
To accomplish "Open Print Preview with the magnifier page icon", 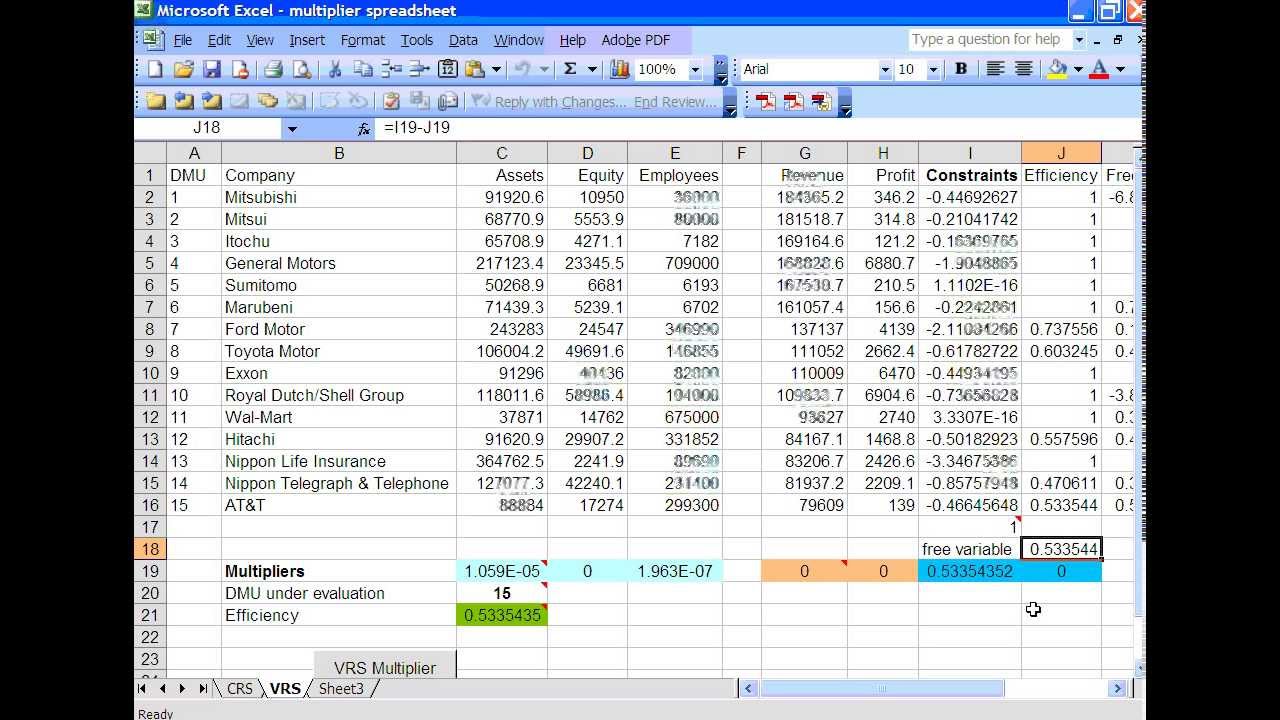I will (301, 69).
